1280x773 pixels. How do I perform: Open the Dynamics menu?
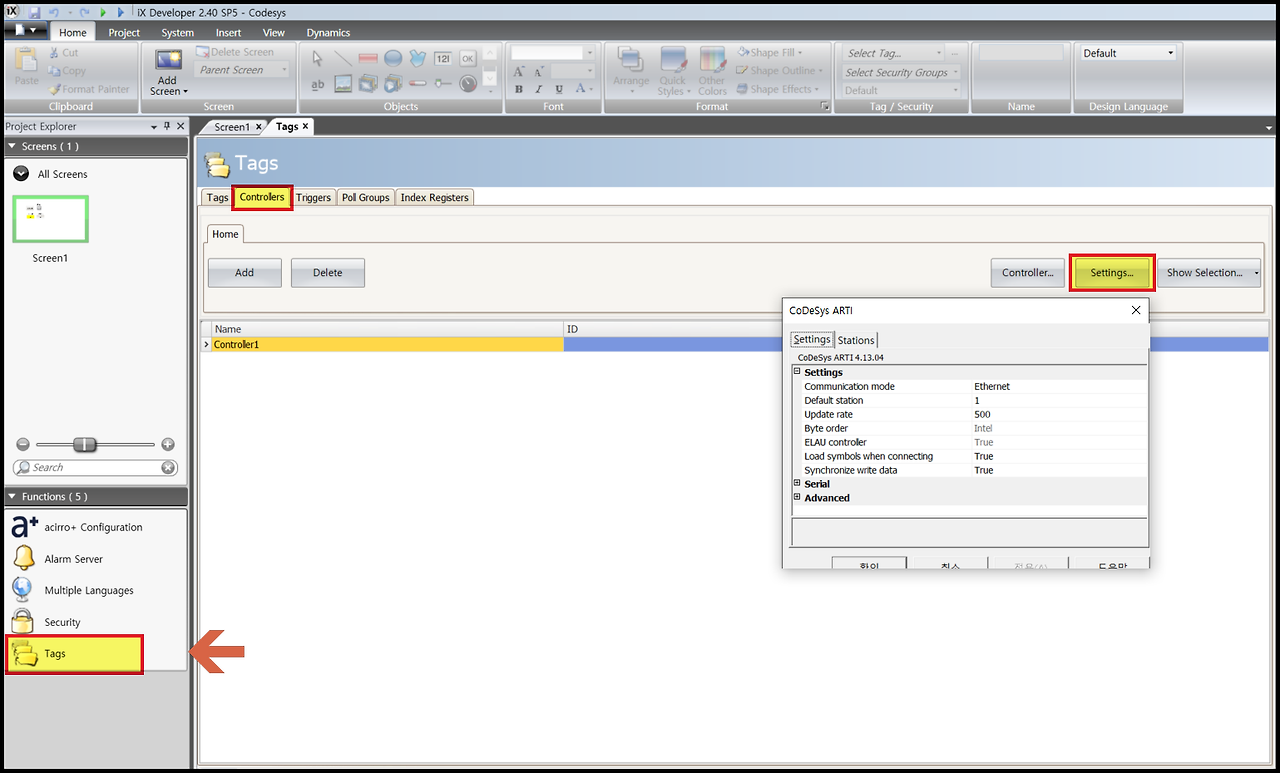coord(328,32)
